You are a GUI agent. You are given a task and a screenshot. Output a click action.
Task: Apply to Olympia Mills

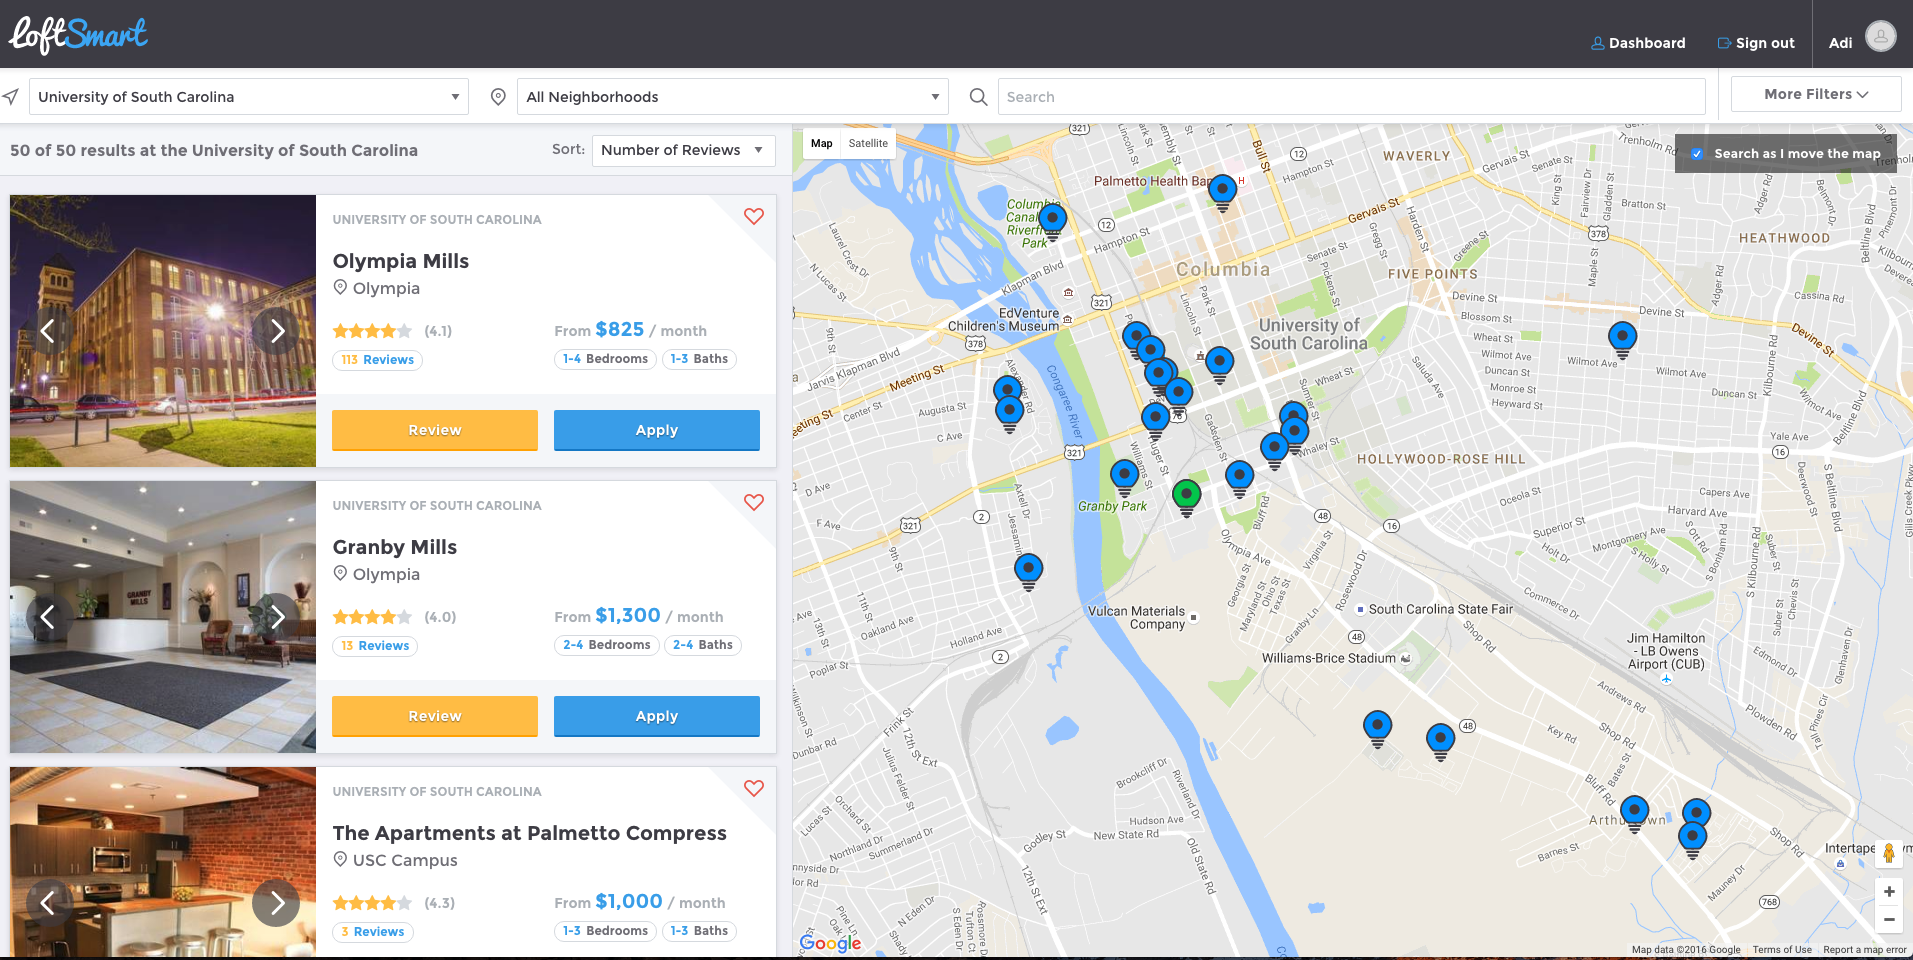click(x=657, y=430)
